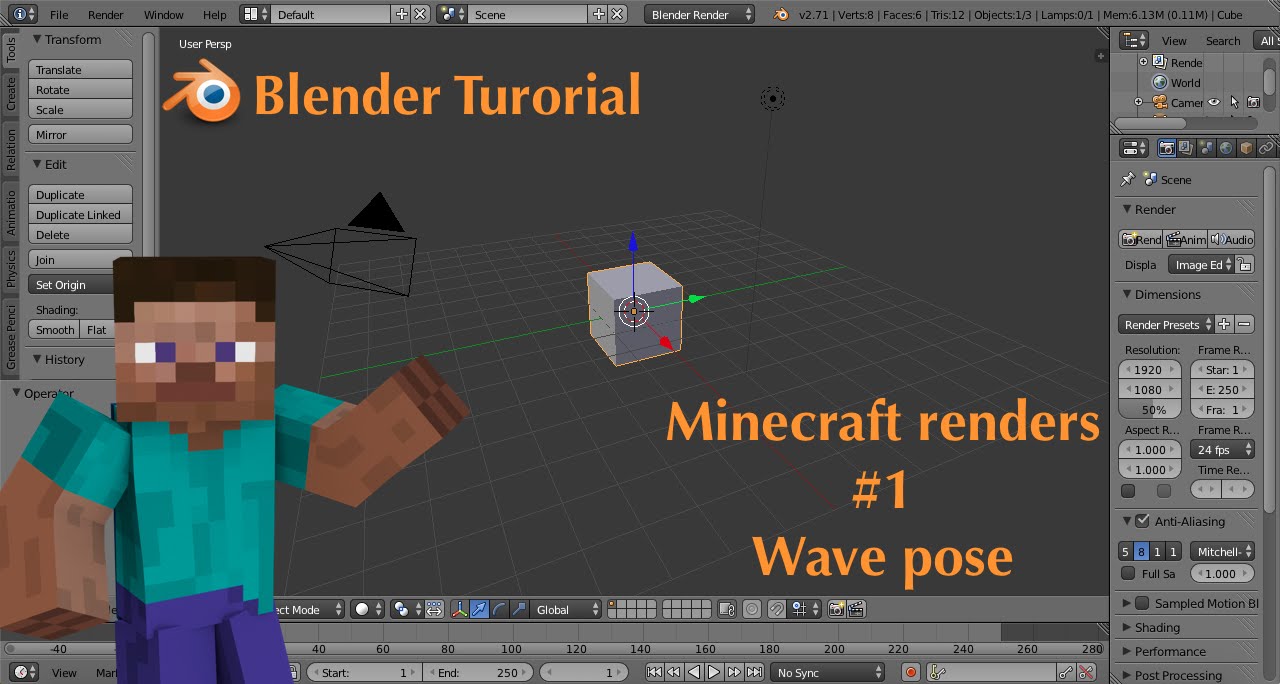The width and height of the screenshot is (1280, 684).
Task: Open the 24 fps frame rate dropdown
Action: [x=1221, y=450]
